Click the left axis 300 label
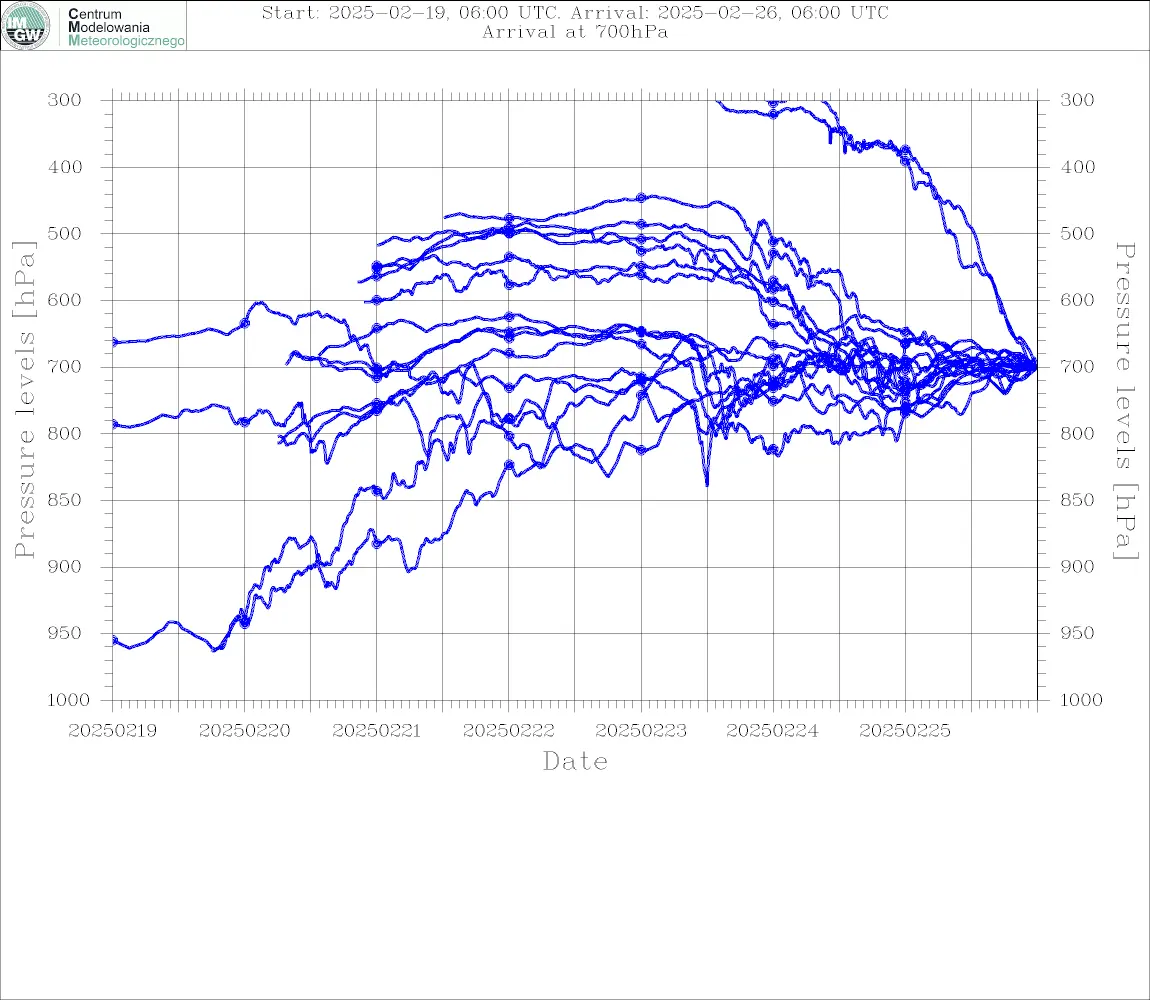Screen dimensions: 1150x1000 [65, 100]
